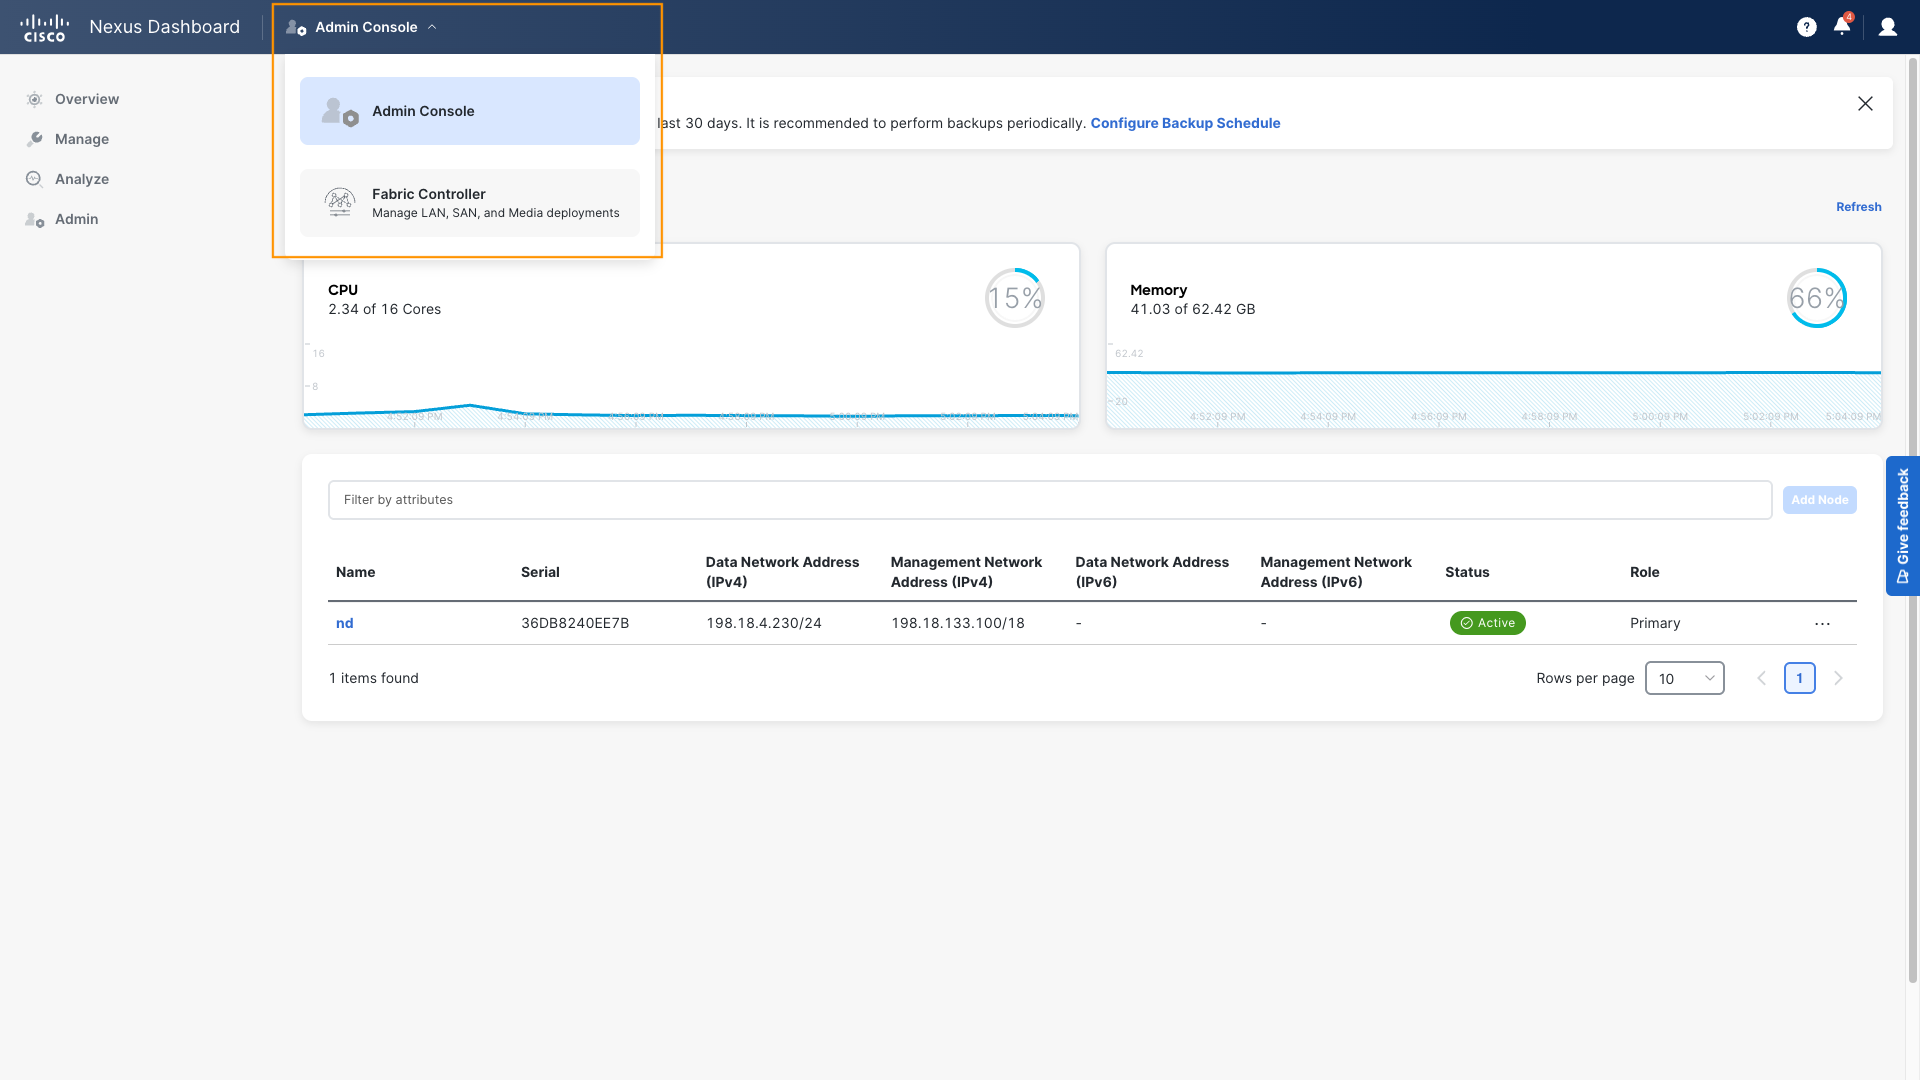Go to page 1 of results
1920x1080 pixels.
click(1800, 678)
